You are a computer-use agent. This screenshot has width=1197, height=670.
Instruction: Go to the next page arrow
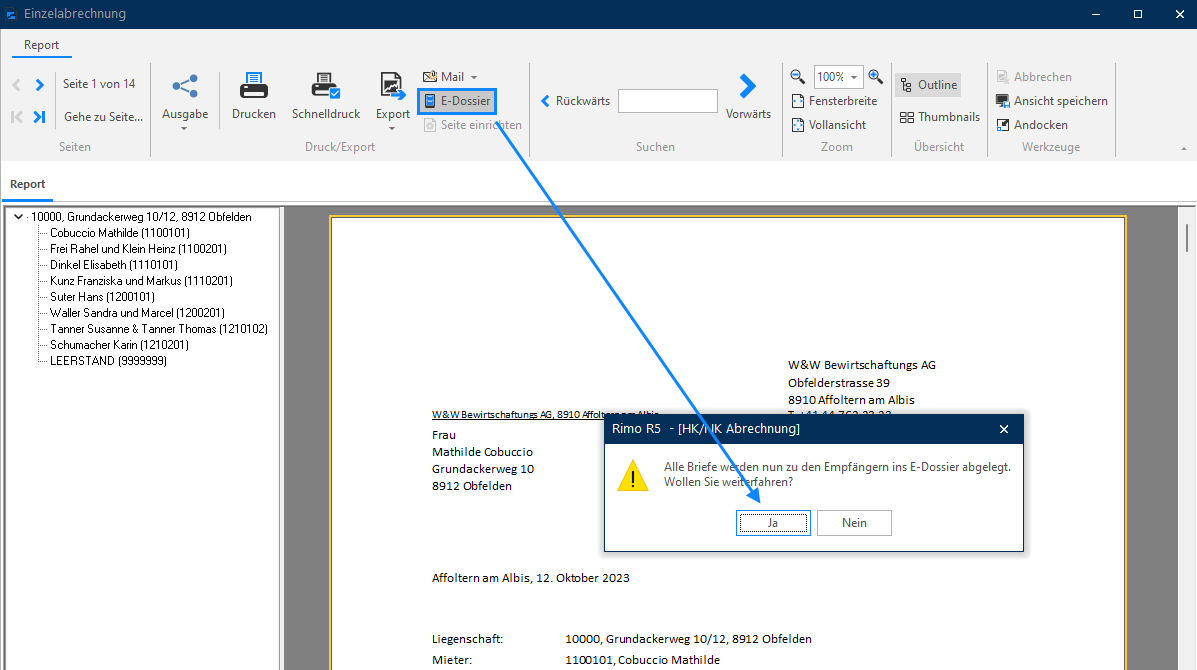tap(40, 85)
